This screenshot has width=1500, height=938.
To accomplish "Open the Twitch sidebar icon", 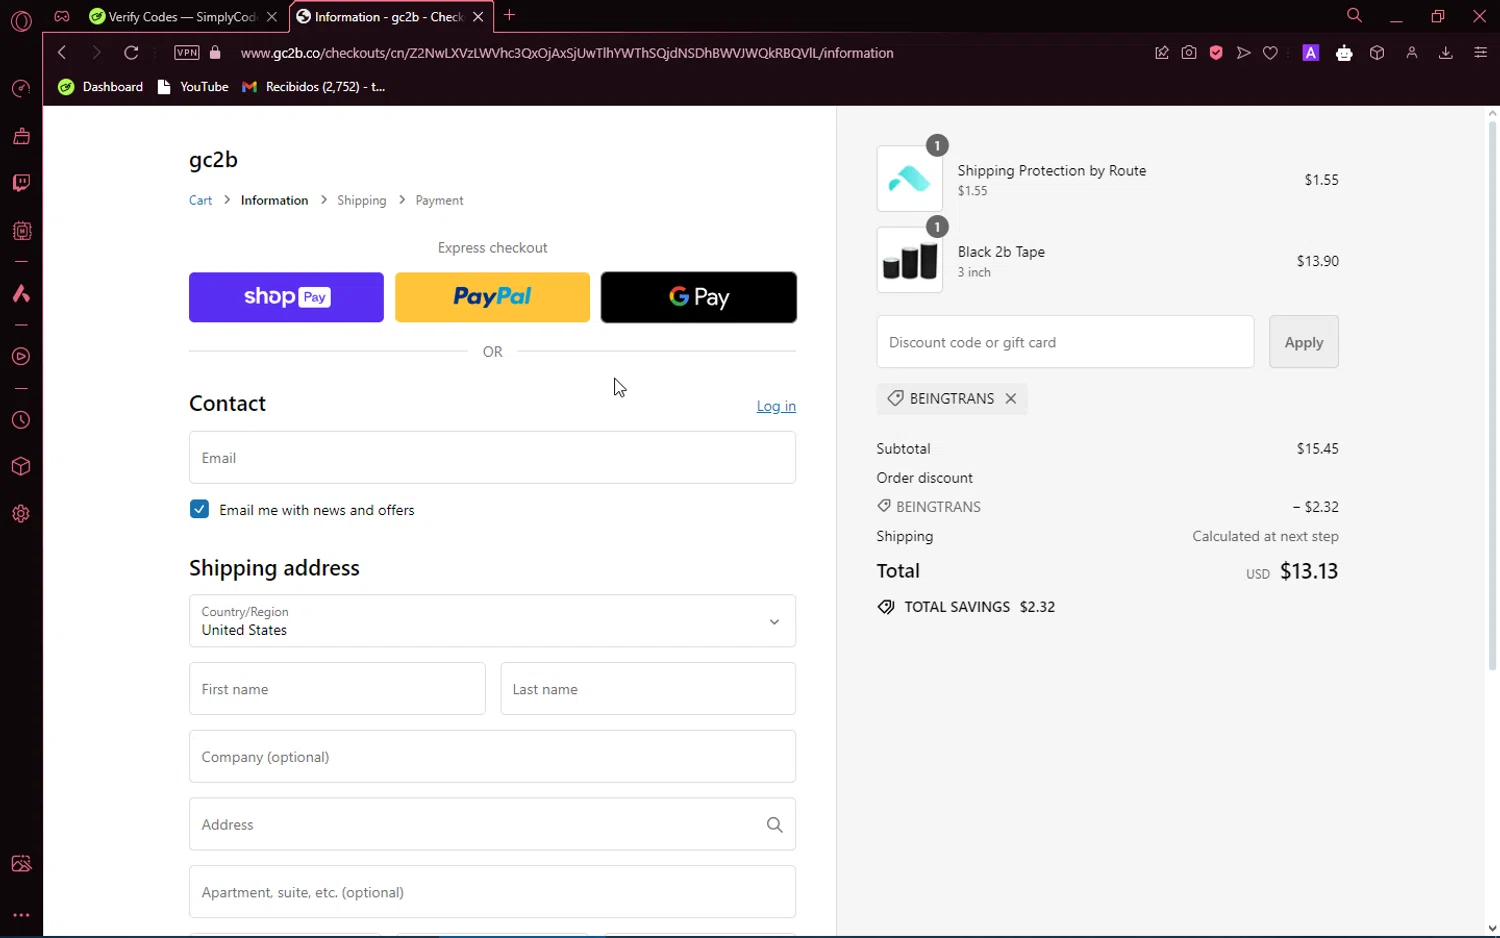I will 21,183.
